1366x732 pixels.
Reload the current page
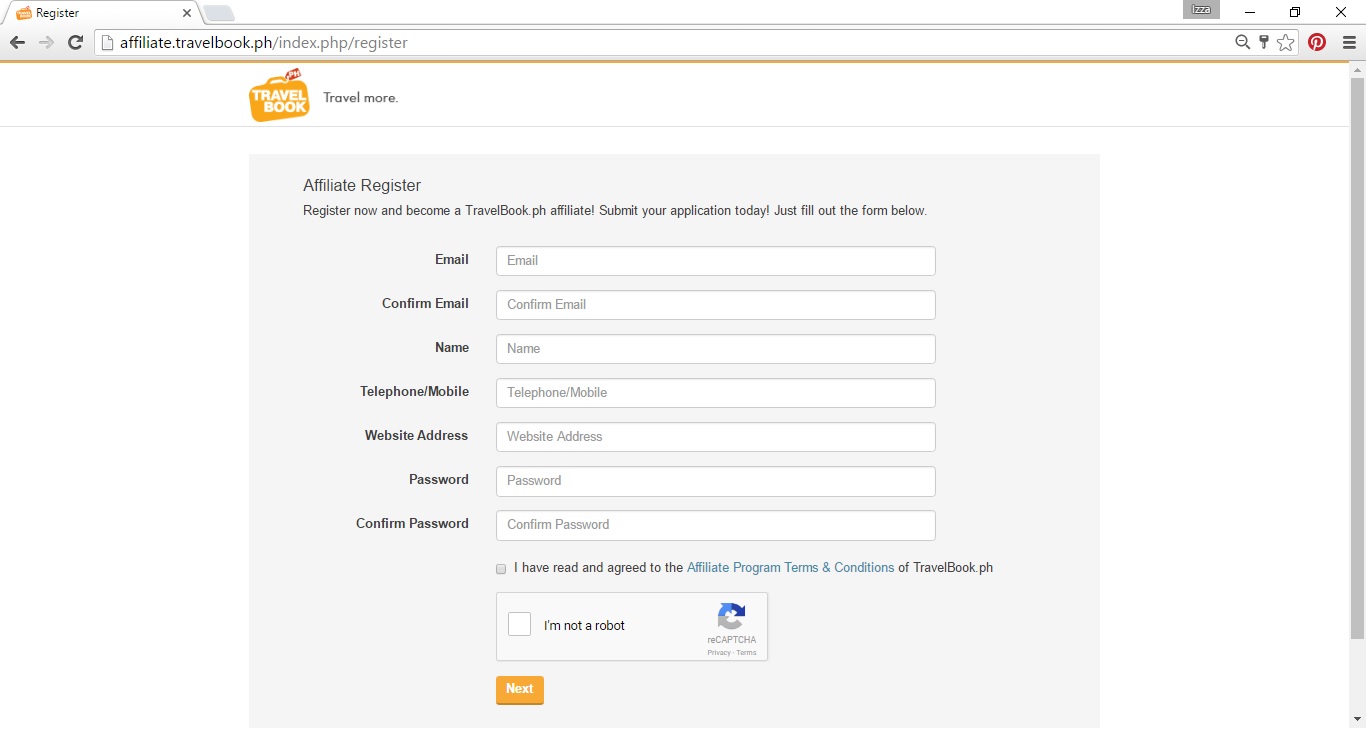pos(75,43)
